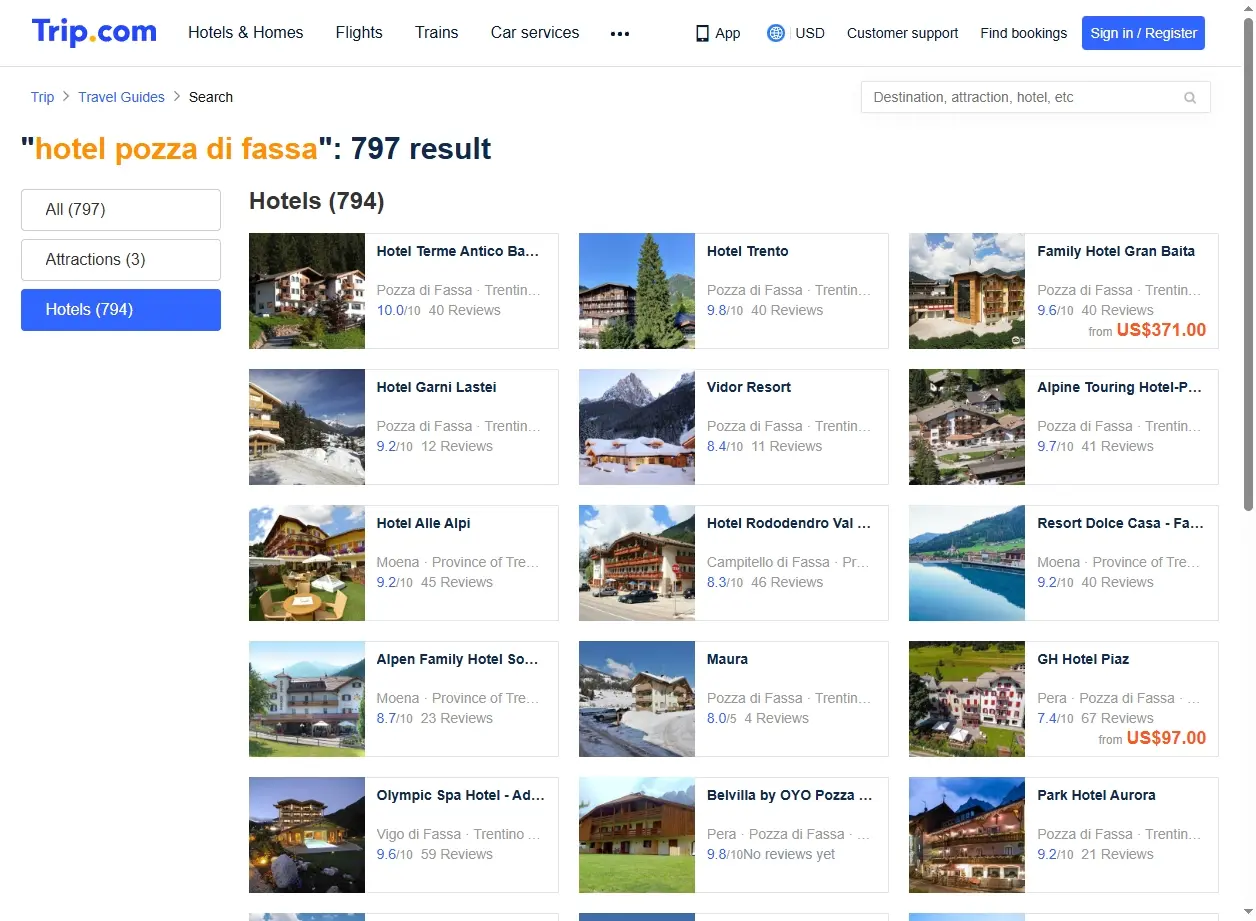Image resolution: width=1256 pixels, height=921 pixels.
Task: Open Park Hotel Aurora thumbnail
Action: click(x=967, y=835)
